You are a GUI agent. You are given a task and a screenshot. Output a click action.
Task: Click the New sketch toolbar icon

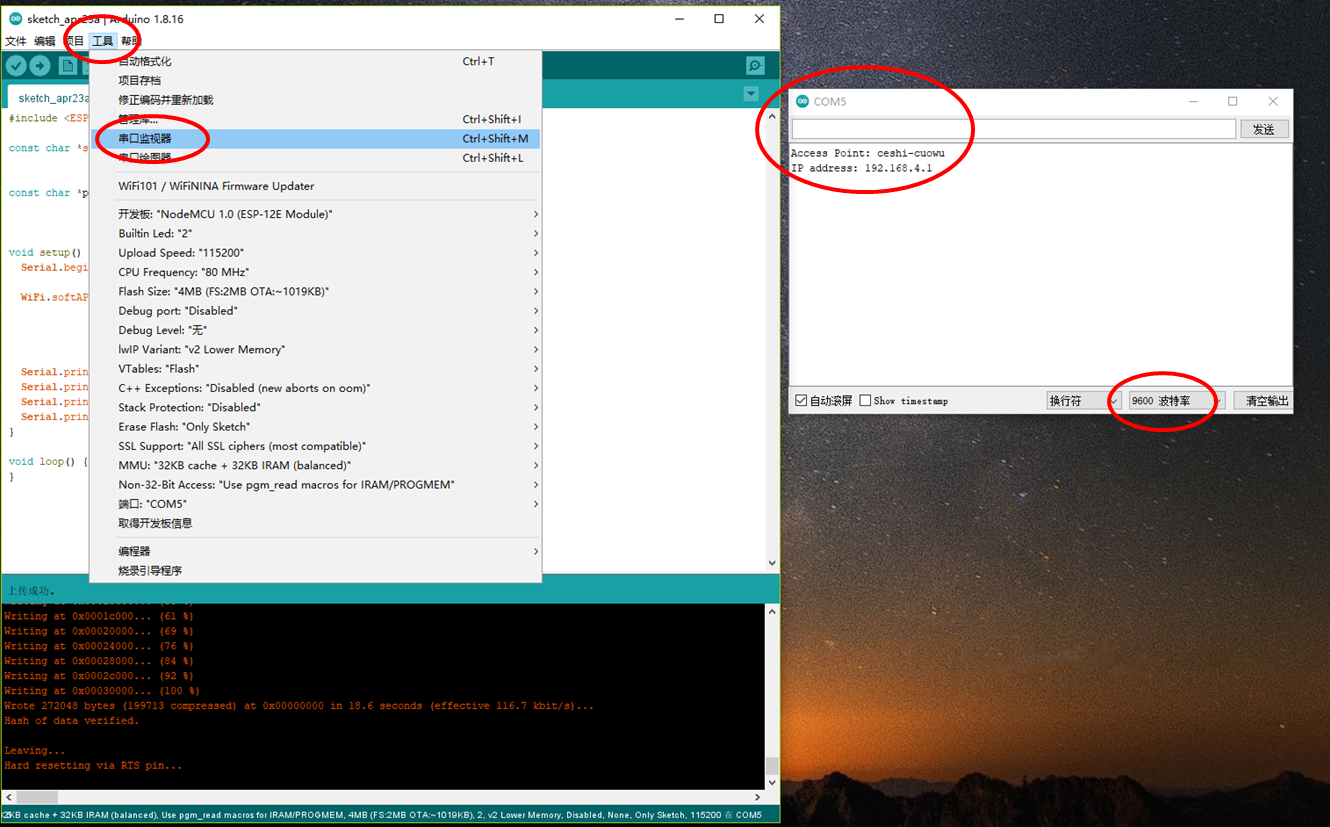pos(67,66)
